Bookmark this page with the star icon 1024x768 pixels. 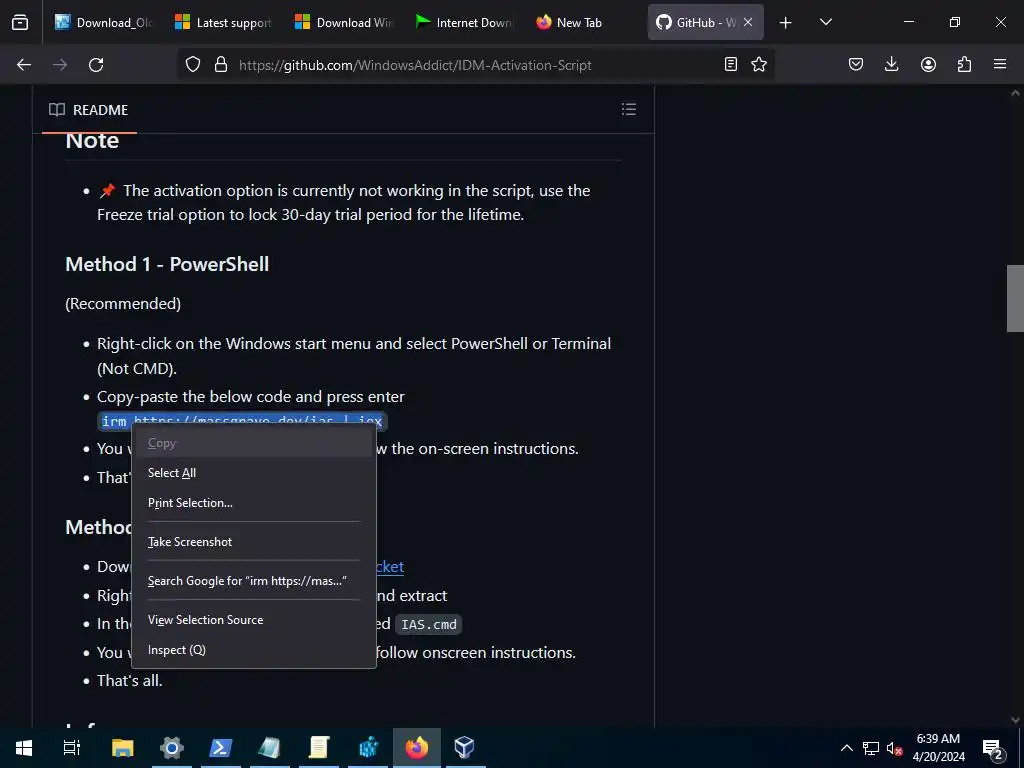(759, 64)
